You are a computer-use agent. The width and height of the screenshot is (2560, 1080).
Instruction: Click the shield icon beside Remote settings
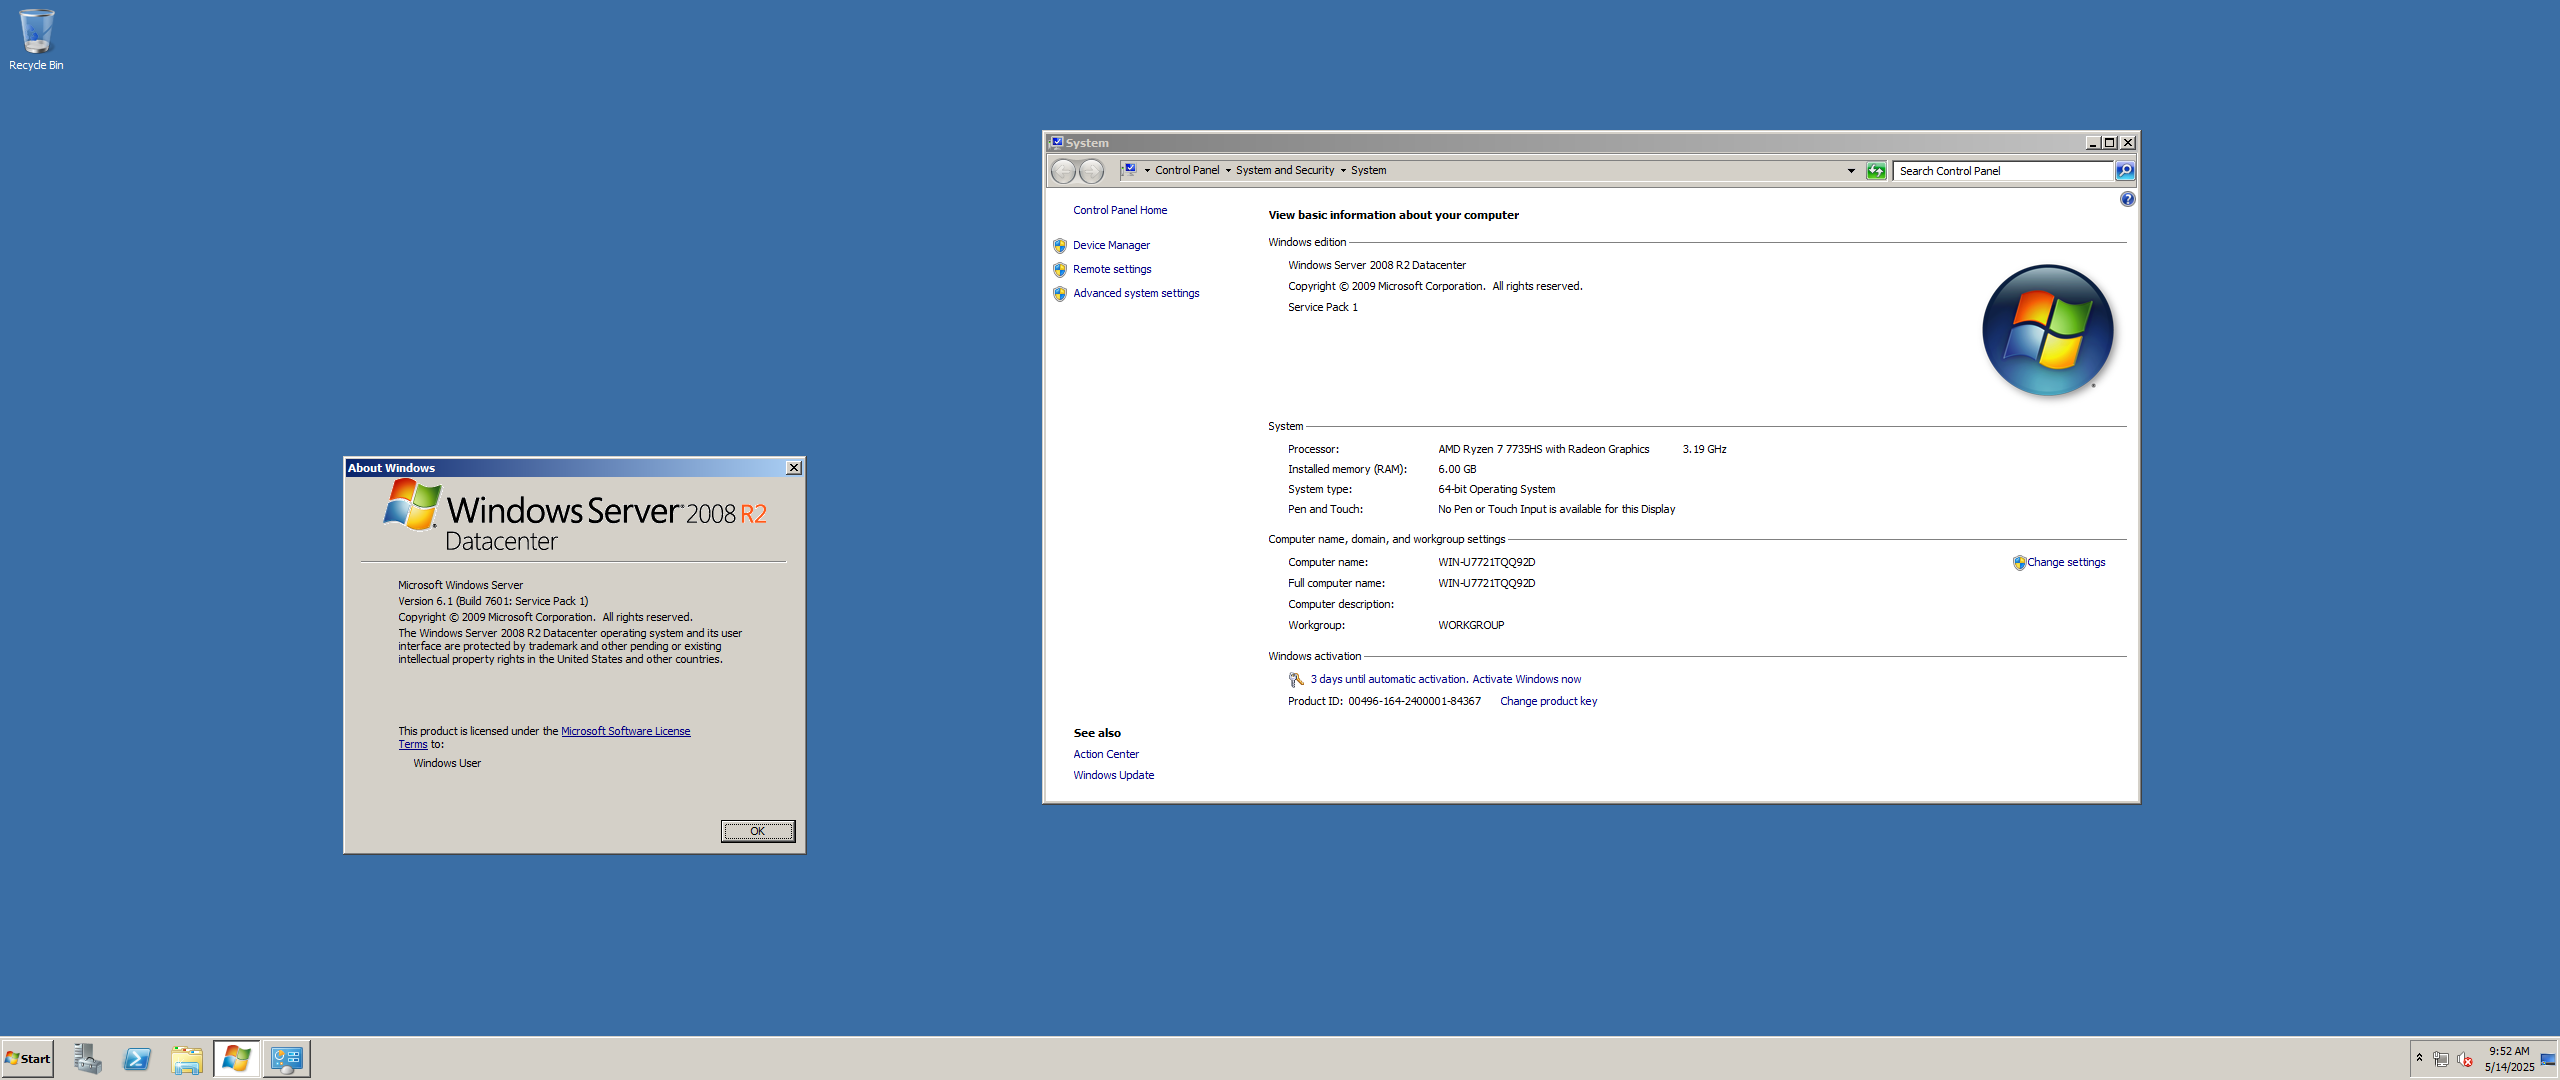[x=1060, y=269]
